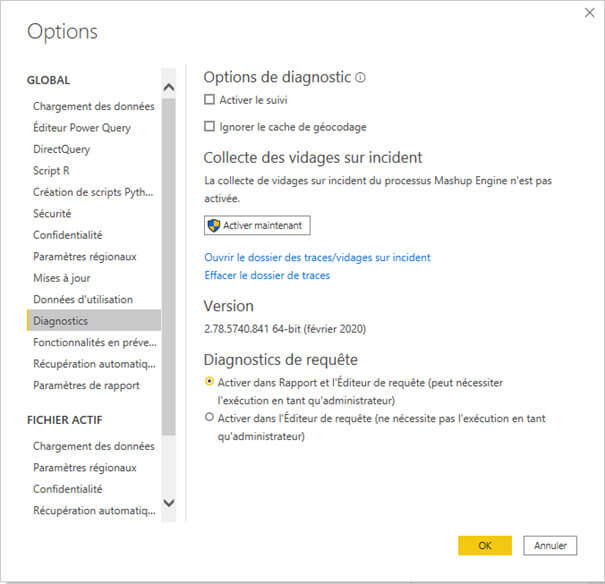Close the Options dialog with X
This screenshot has width=605, height=584.
[x=589, y=13]
